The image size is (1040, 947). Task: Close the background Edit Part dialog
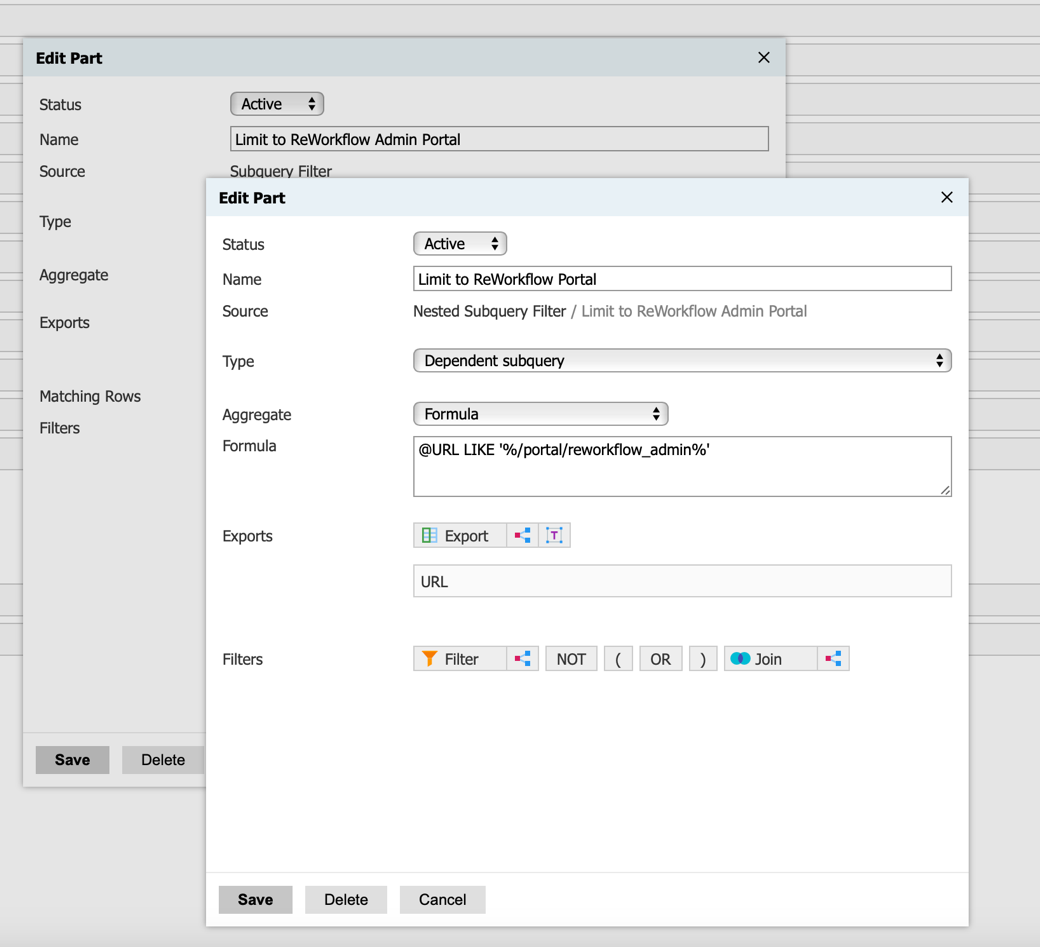coord(764,57)
